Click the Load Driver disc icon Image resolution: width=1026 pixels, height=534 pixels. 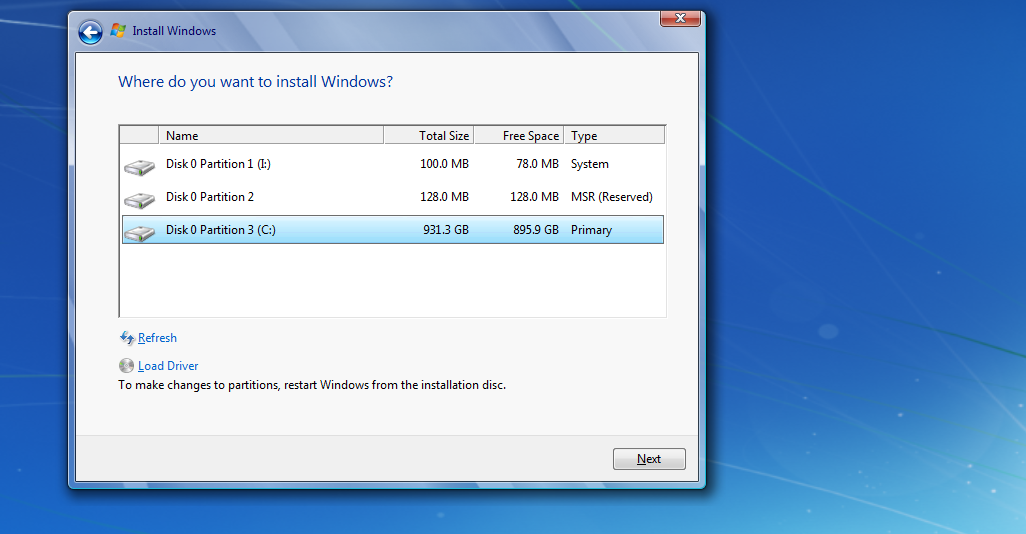[x=126, y=366]
